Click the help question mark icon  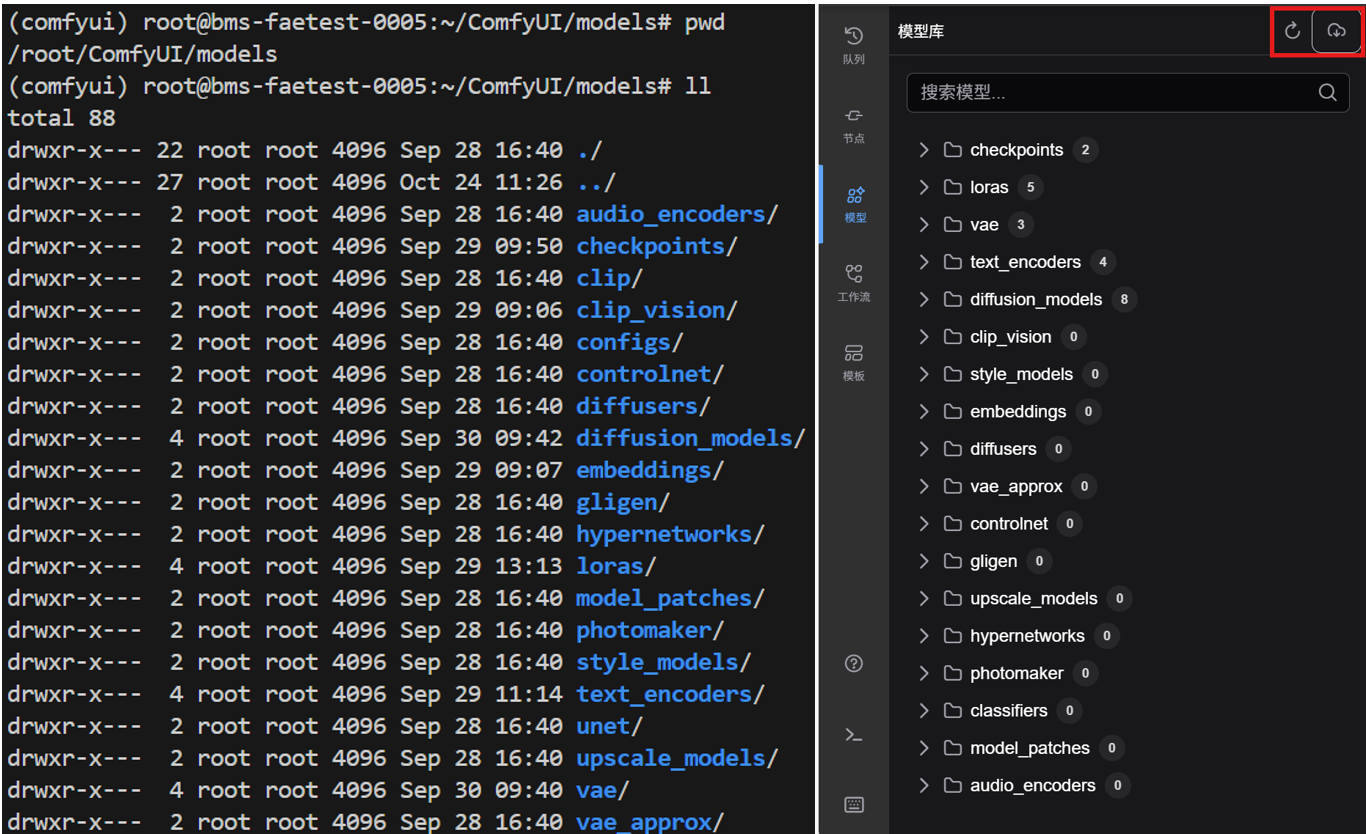(853, 663)
